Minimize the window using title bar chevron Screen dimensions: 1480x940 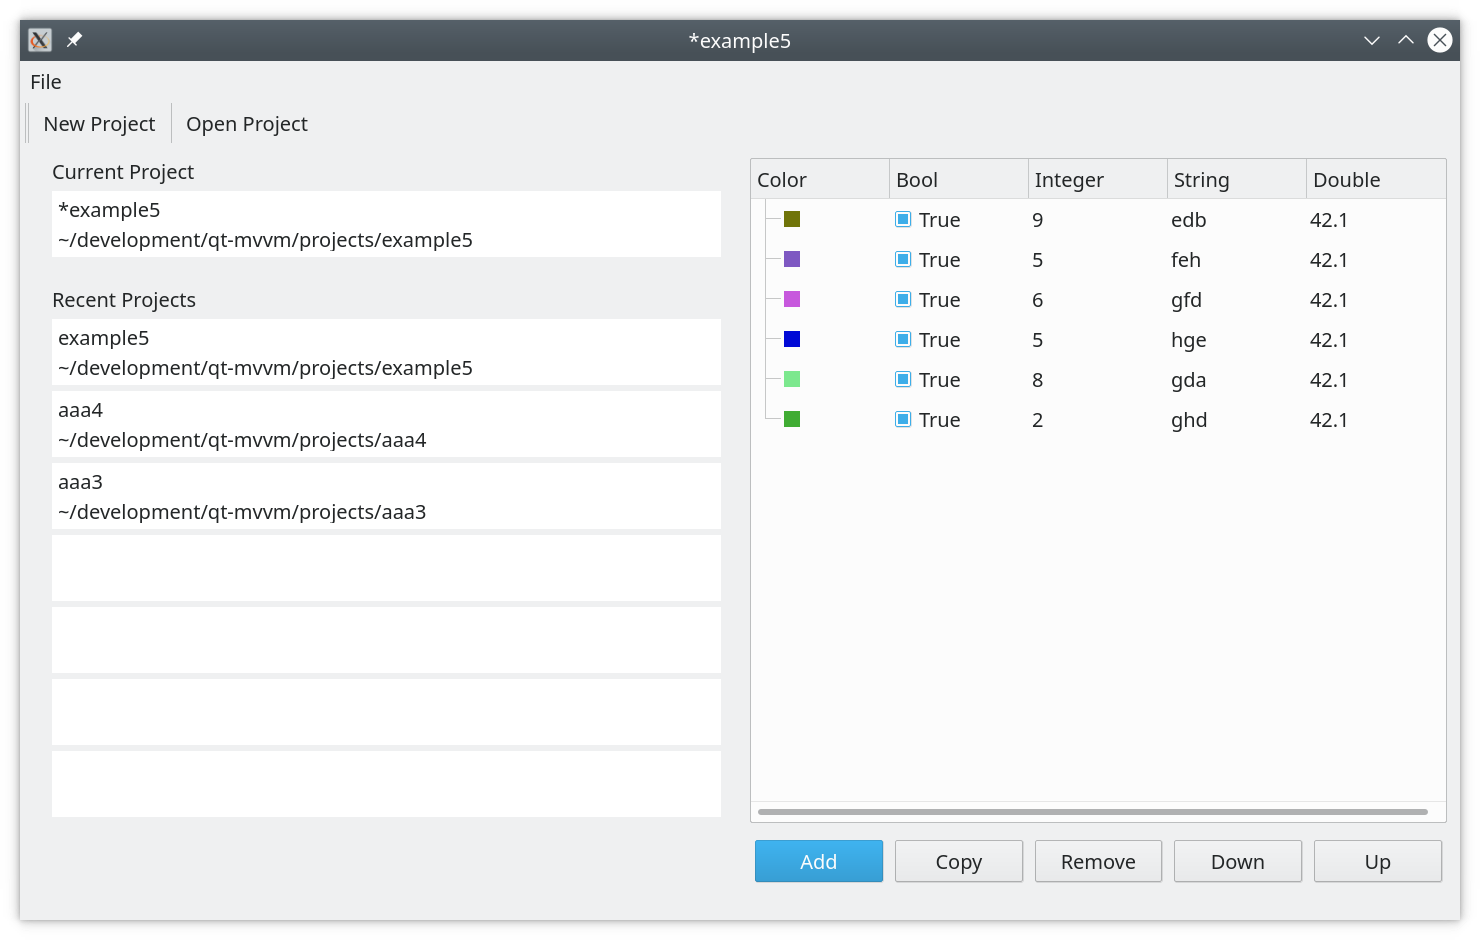pos(1372,40)
